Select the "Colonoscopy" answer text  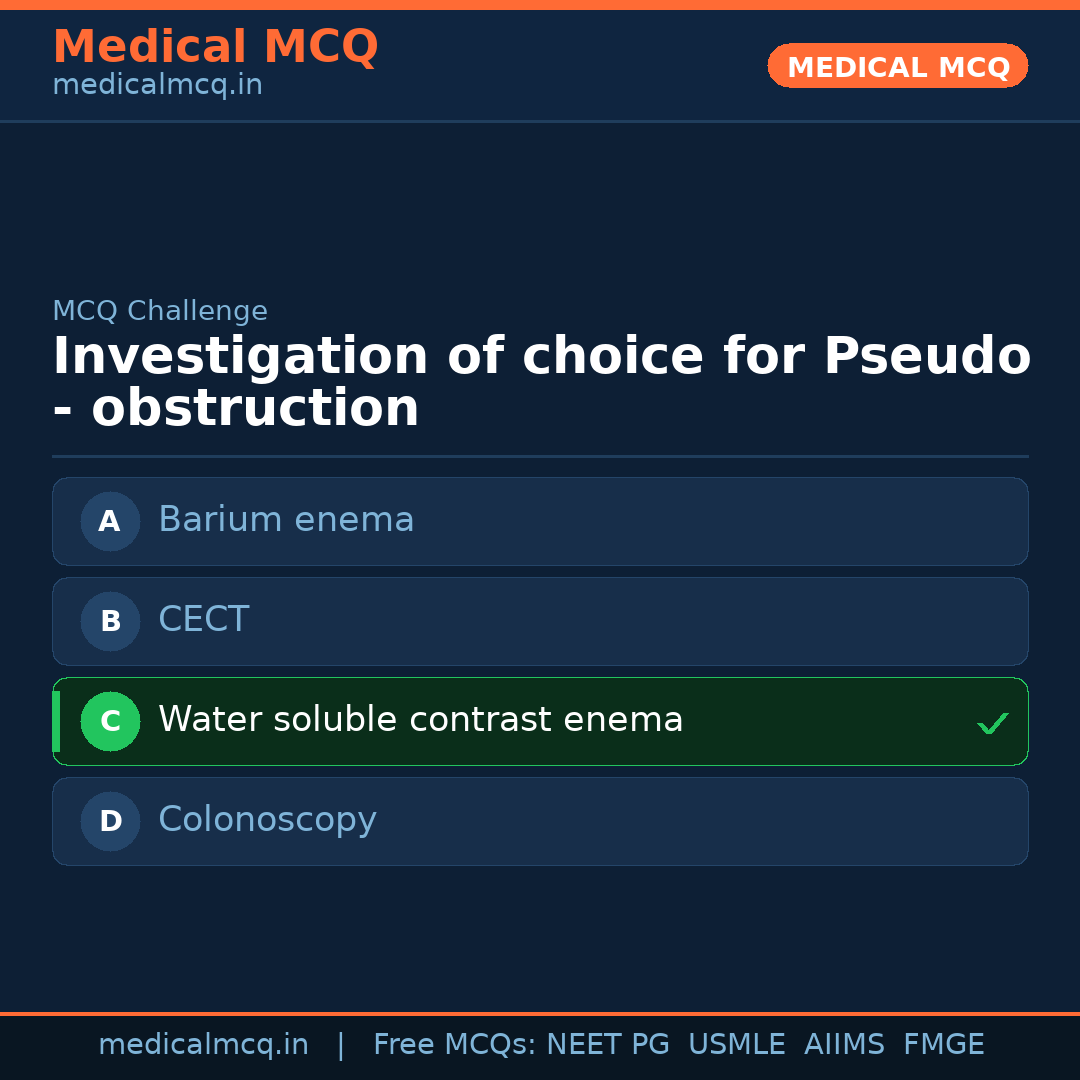(x=267, y=820)
